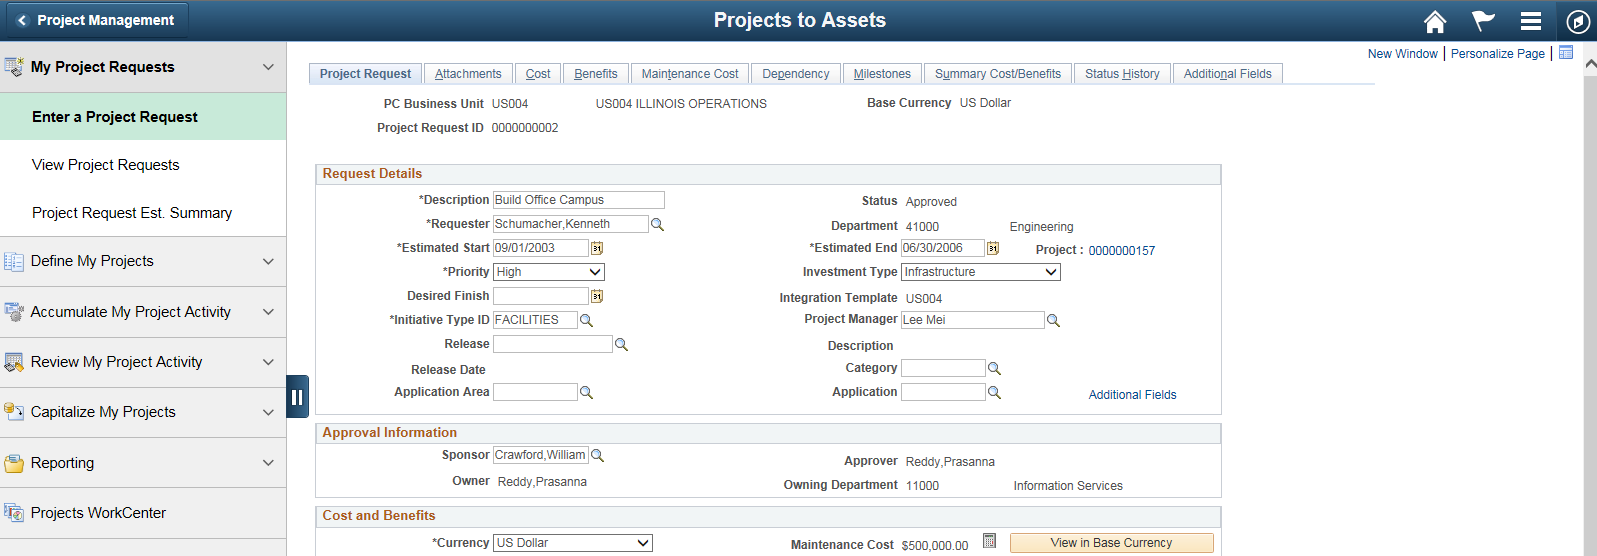Open the Estimated End calendar picker
The width and height of the screenshot is (1597, 556).
(x=993, y=248)
